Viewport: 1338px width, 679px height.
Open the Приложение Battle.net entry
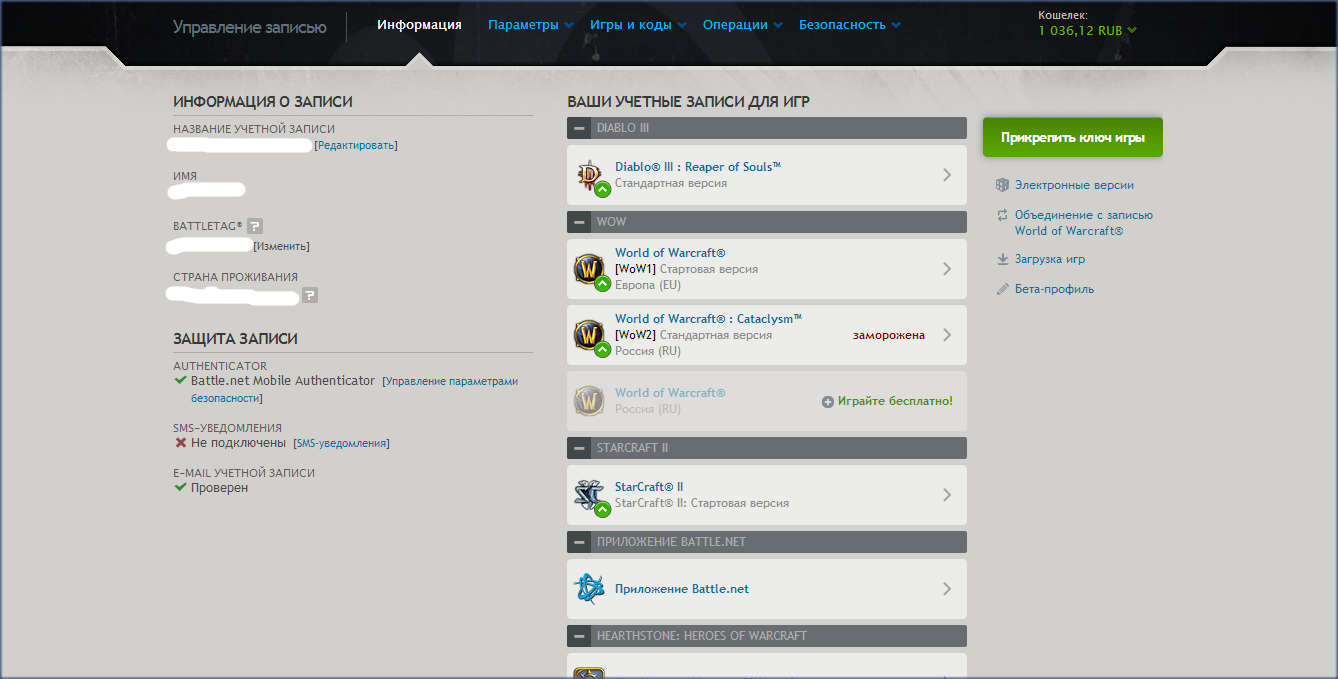tap(767, 589)
